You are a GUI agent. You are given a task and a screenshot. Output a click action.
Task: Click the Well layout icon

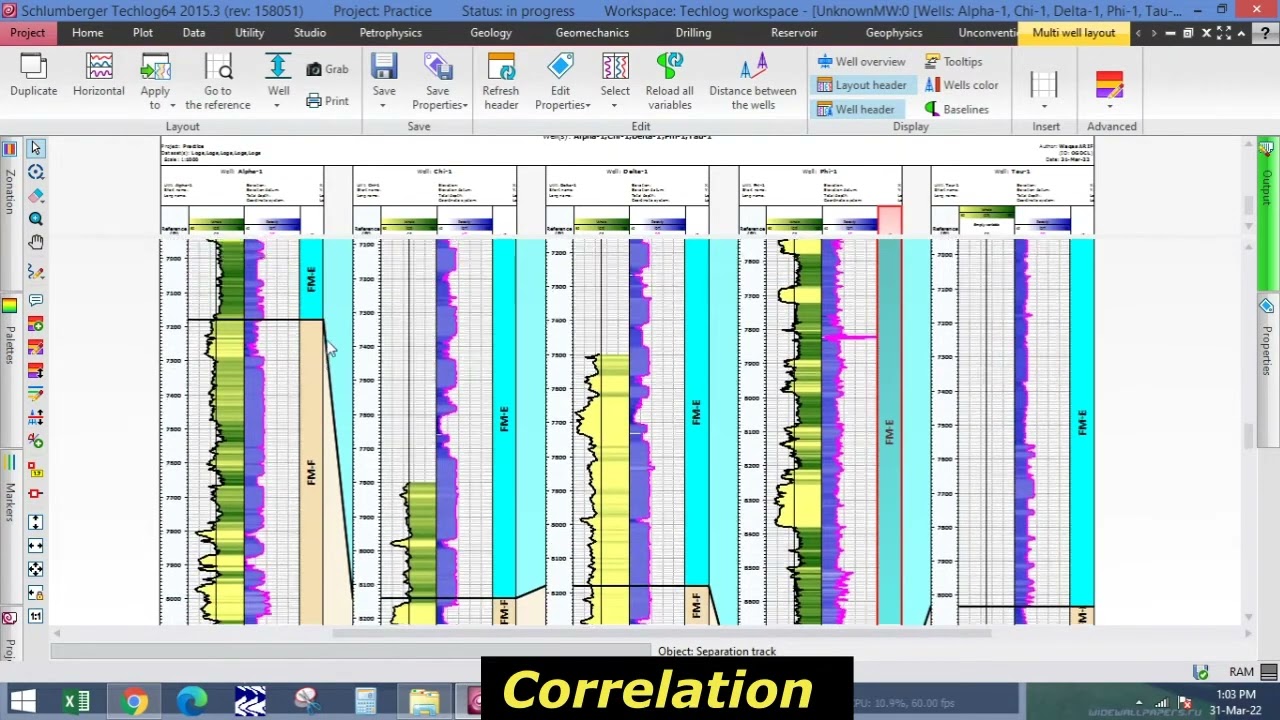point(278,67)
